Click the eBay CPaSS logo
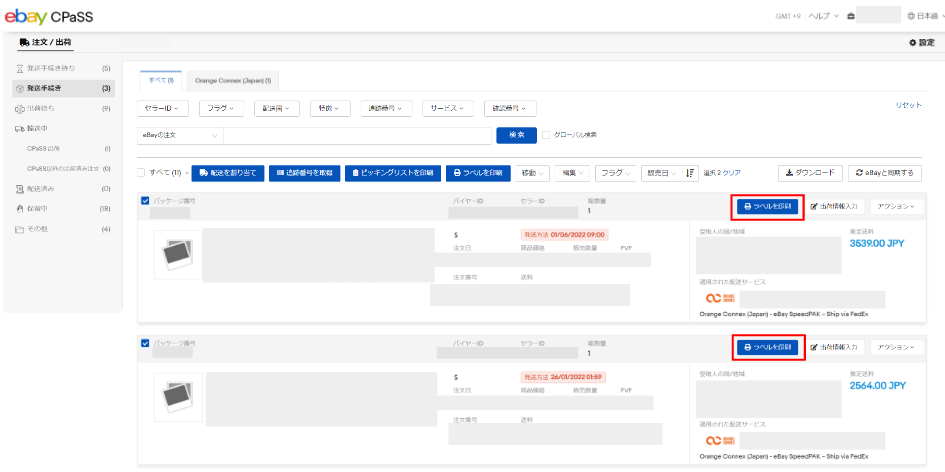 60,17
